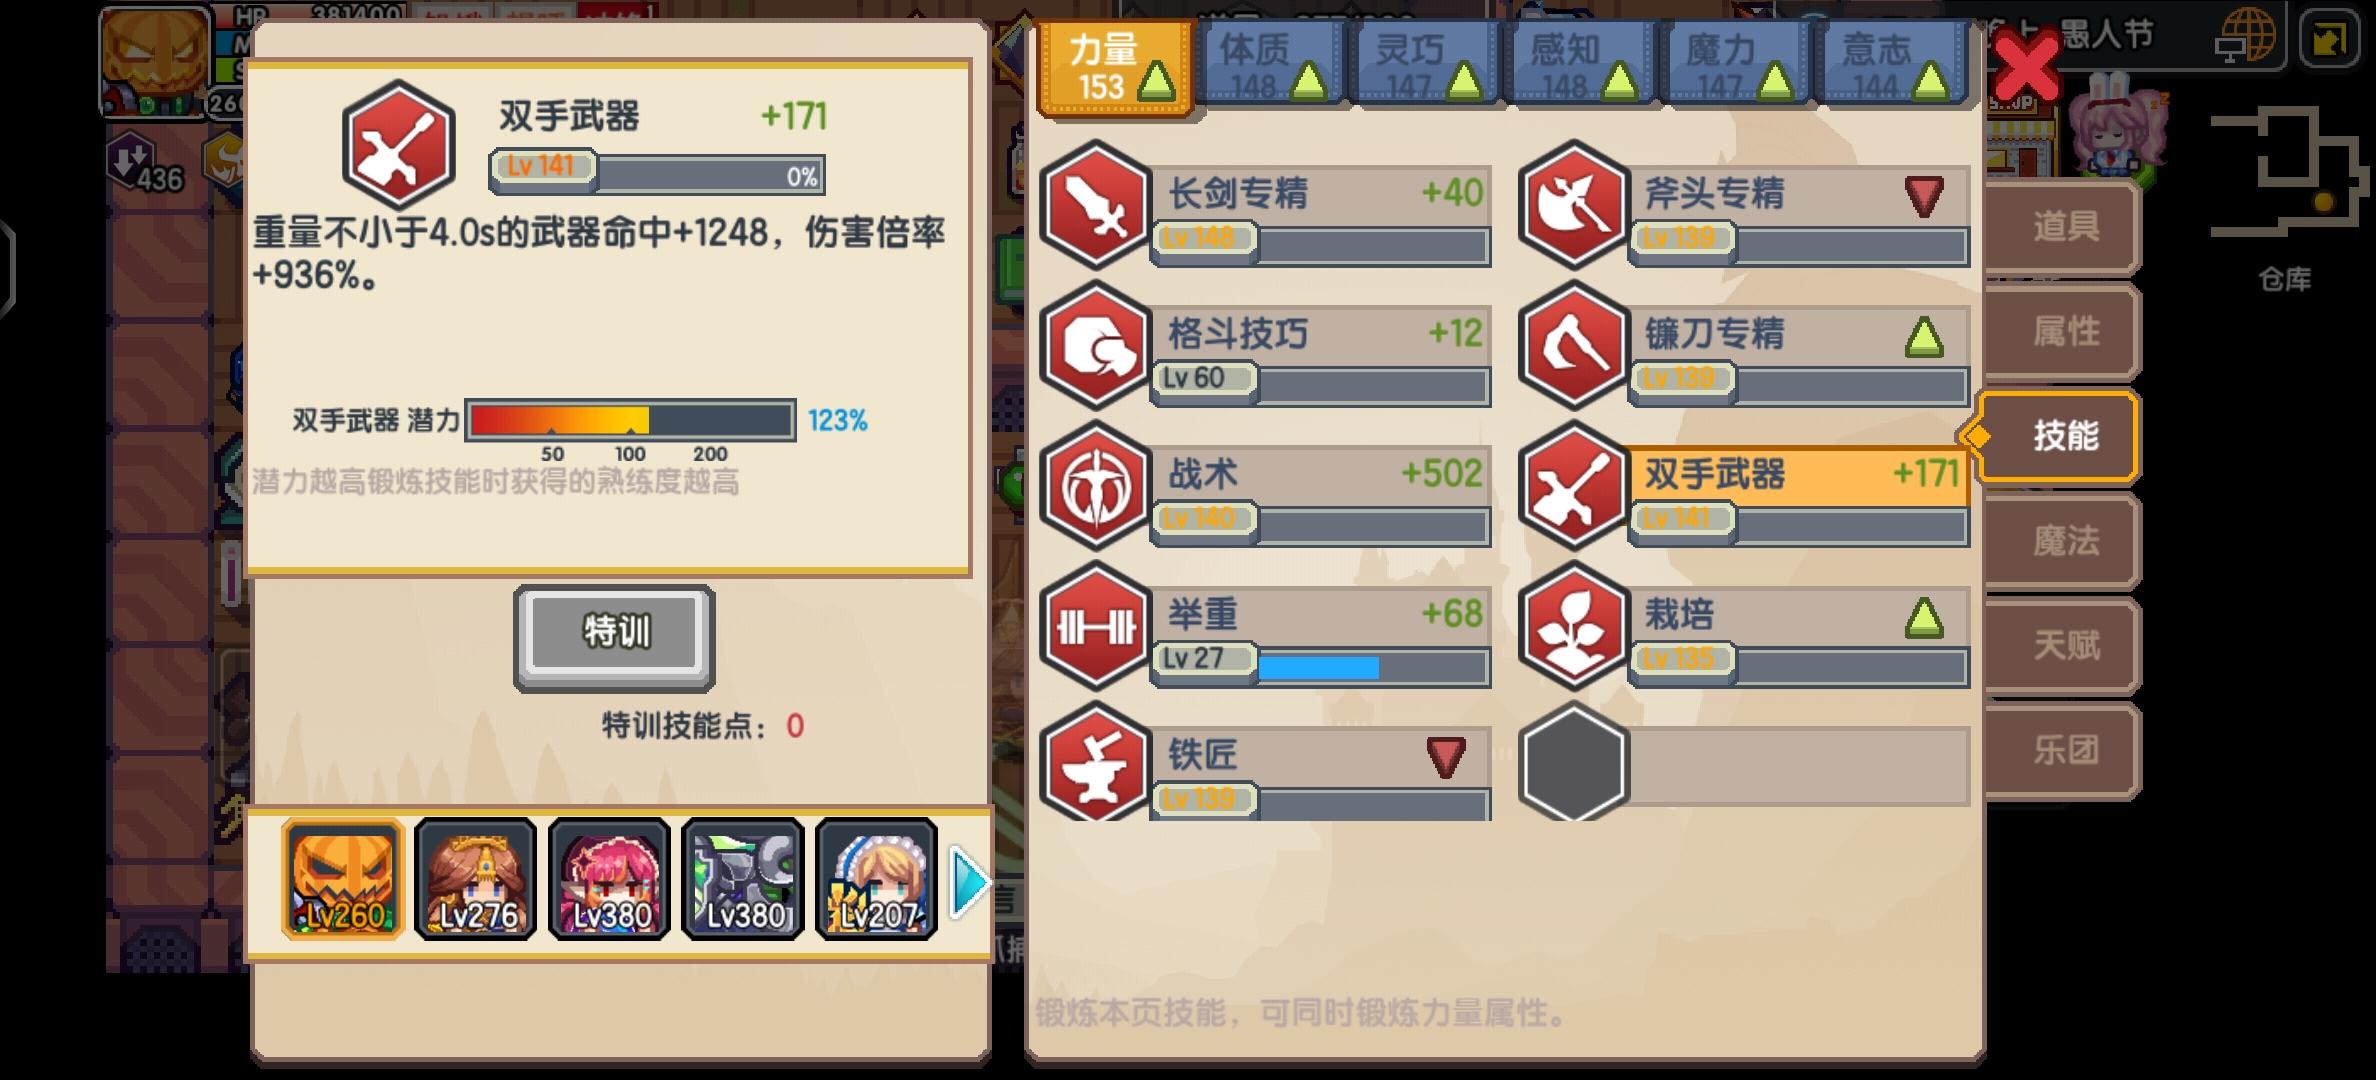The height and width of the screenshot is (1080, 2376).
Task: Select the 栽培 plant skill icon
Action: click(1574, 626)
